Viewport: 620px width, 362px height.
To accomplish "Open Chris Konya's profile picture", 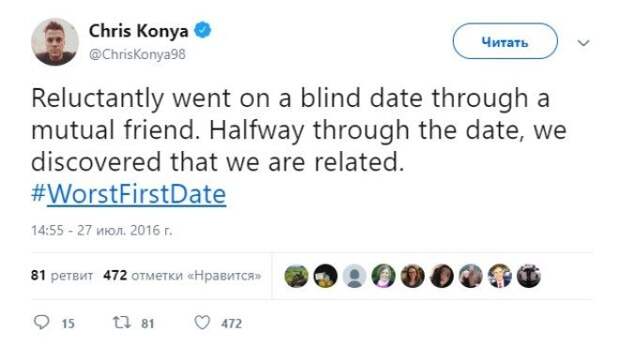I will click(x=55, y=42).
